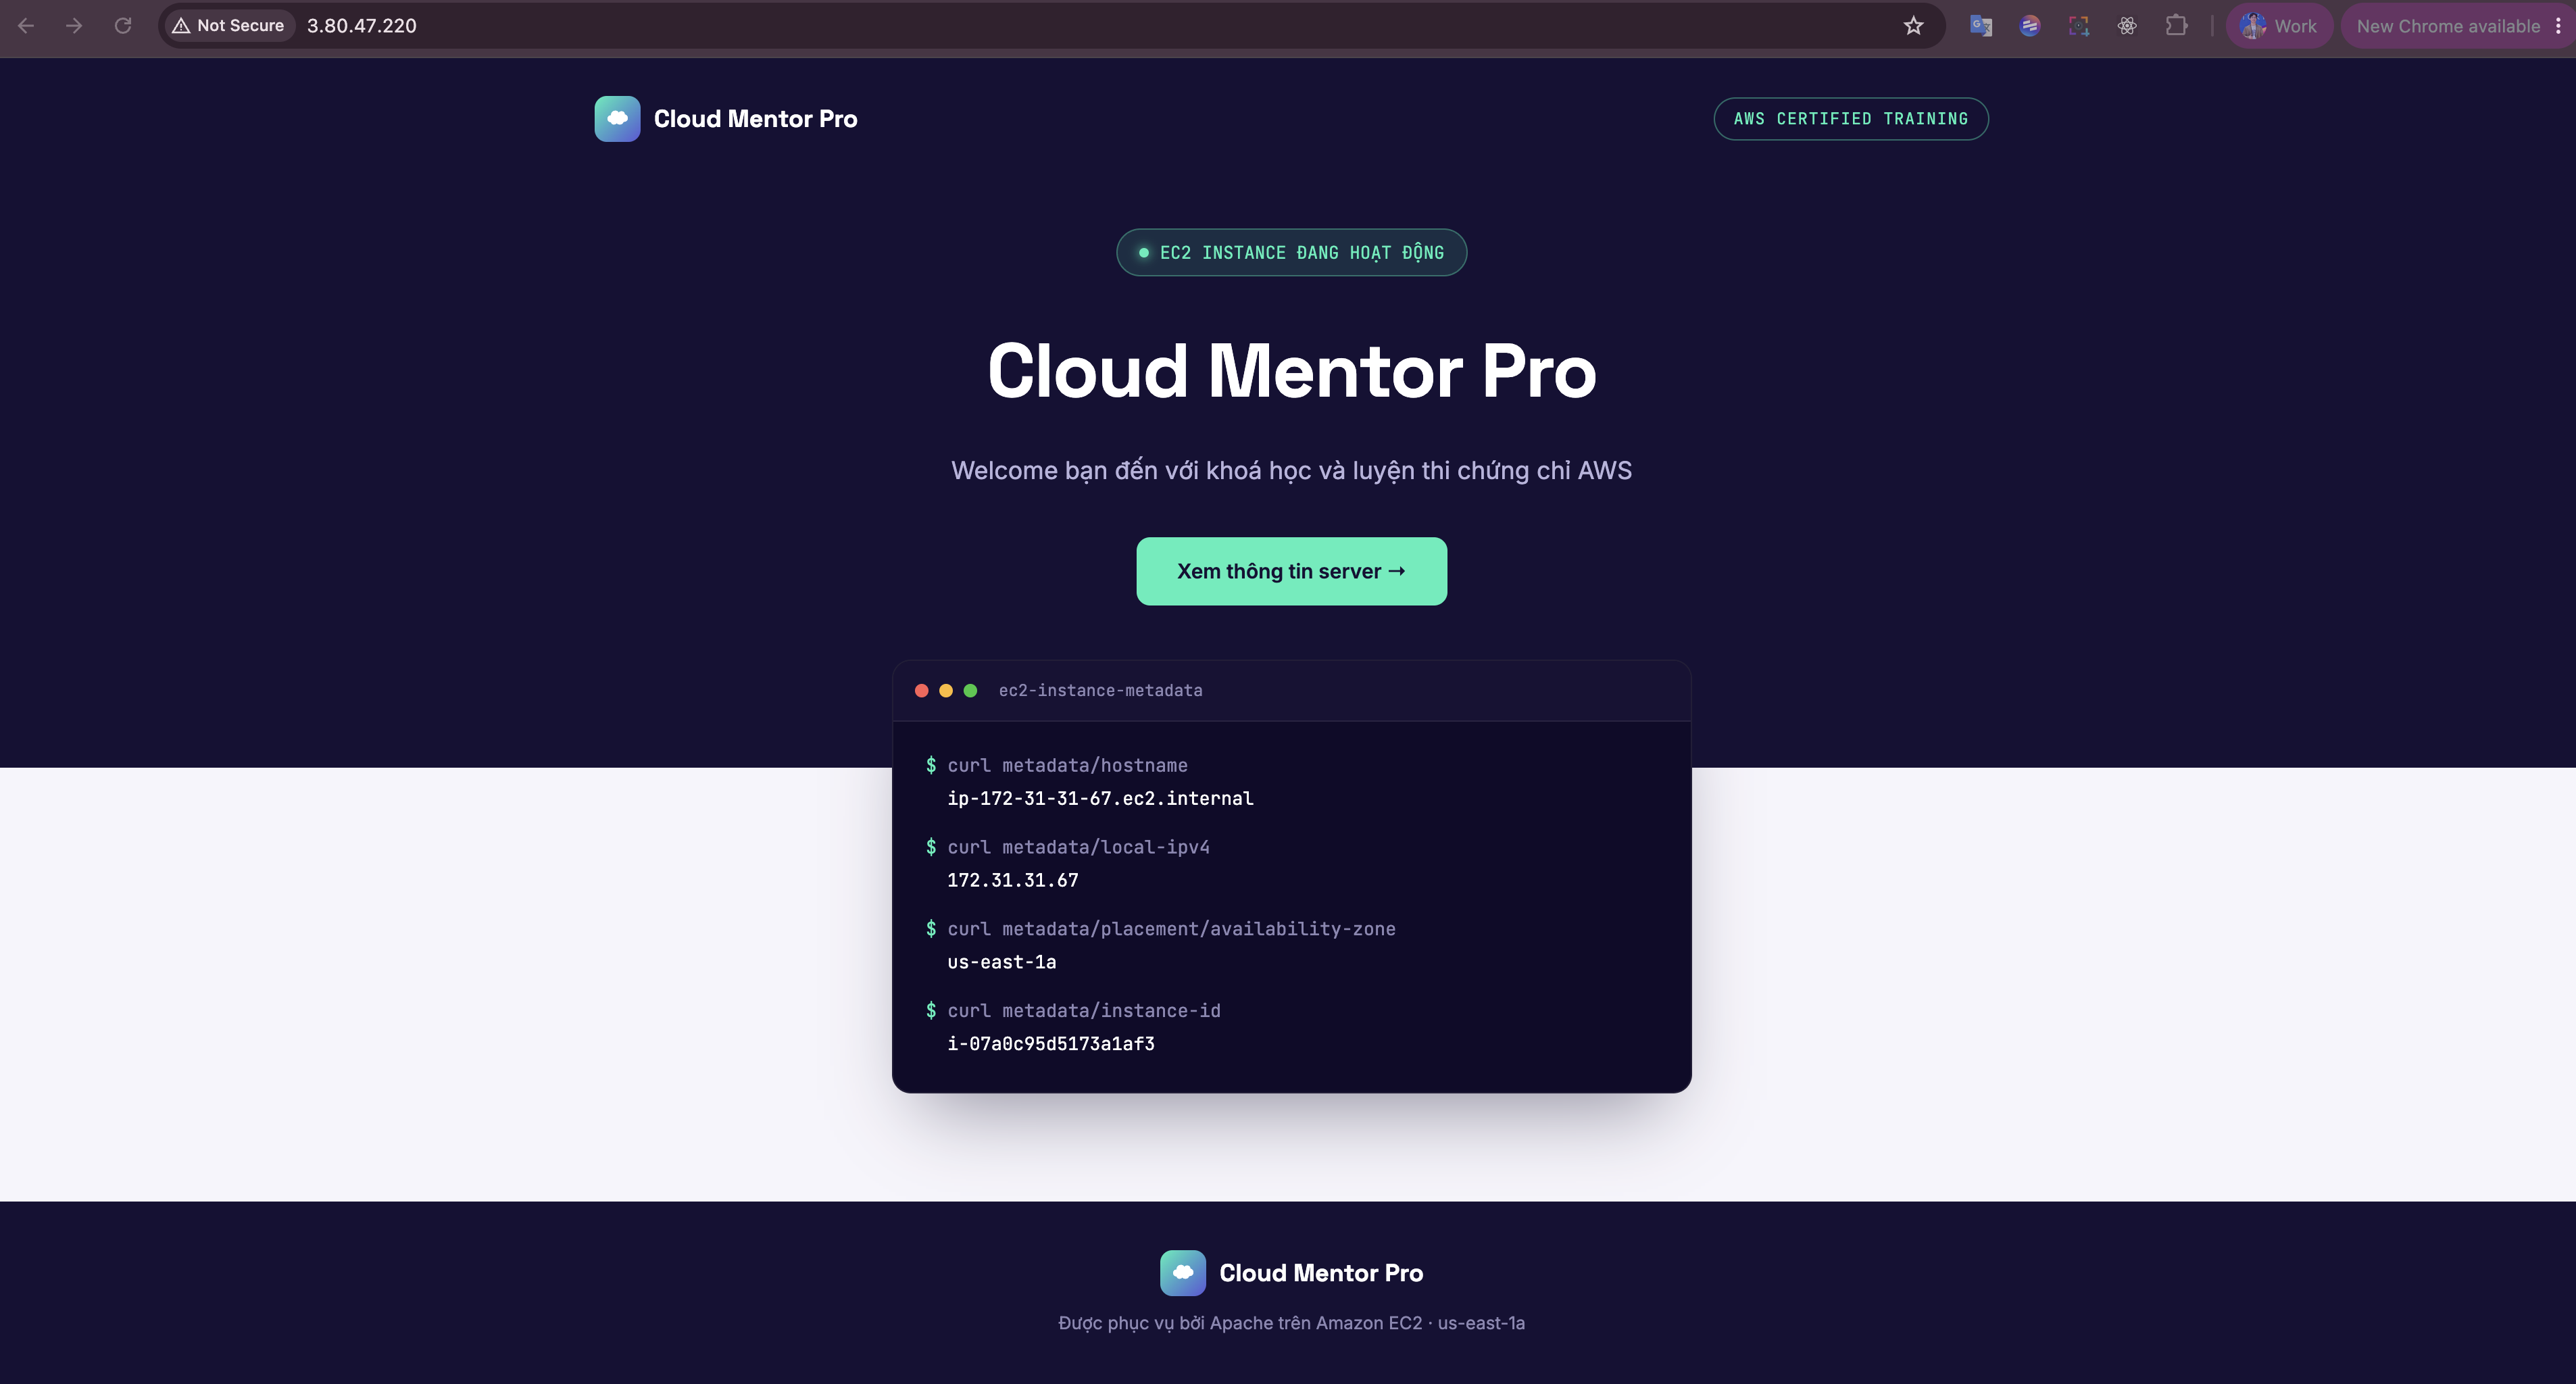This screenshot has width=2576, height=1384.
Task: Click the red dot in terminal title bar
Action: (921, 691)
